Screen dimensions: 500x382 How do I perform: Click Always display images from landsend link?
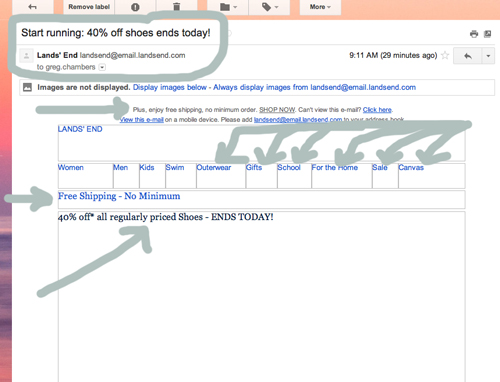coord(314,87)
